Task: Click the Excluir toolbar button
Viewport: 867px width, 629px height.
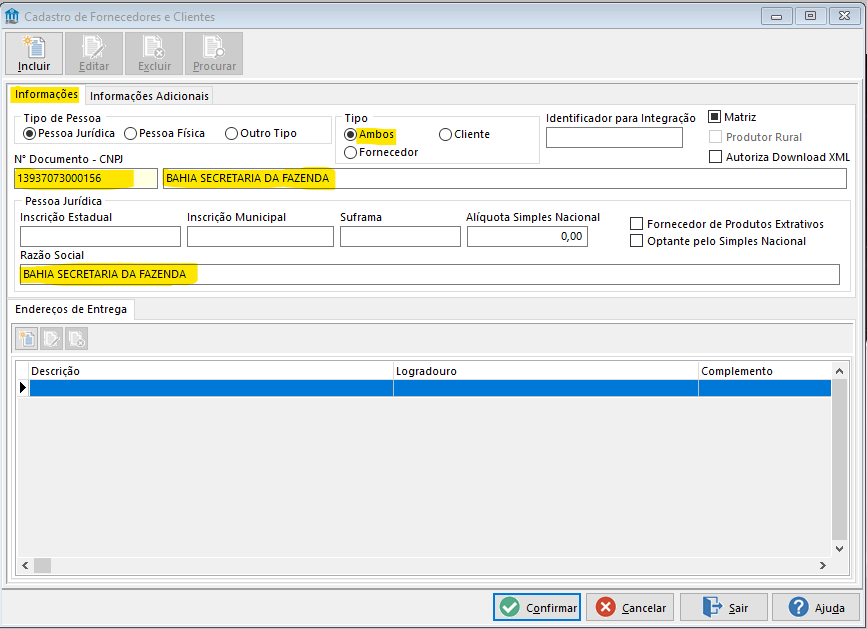Action: point(154,53)
